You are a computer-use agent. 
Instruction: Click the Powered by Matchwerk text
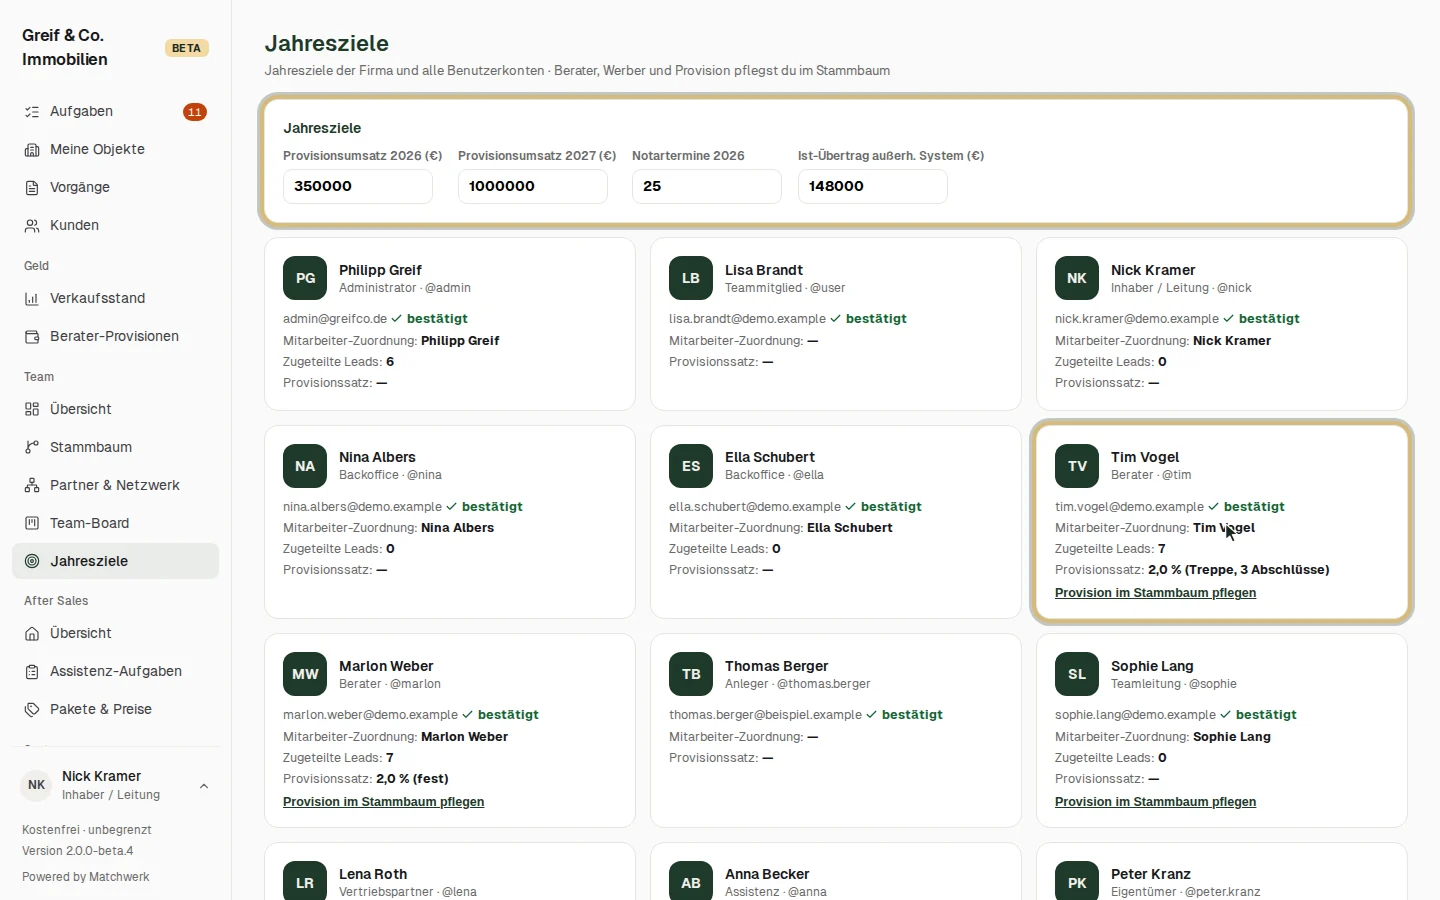(86, 877)
